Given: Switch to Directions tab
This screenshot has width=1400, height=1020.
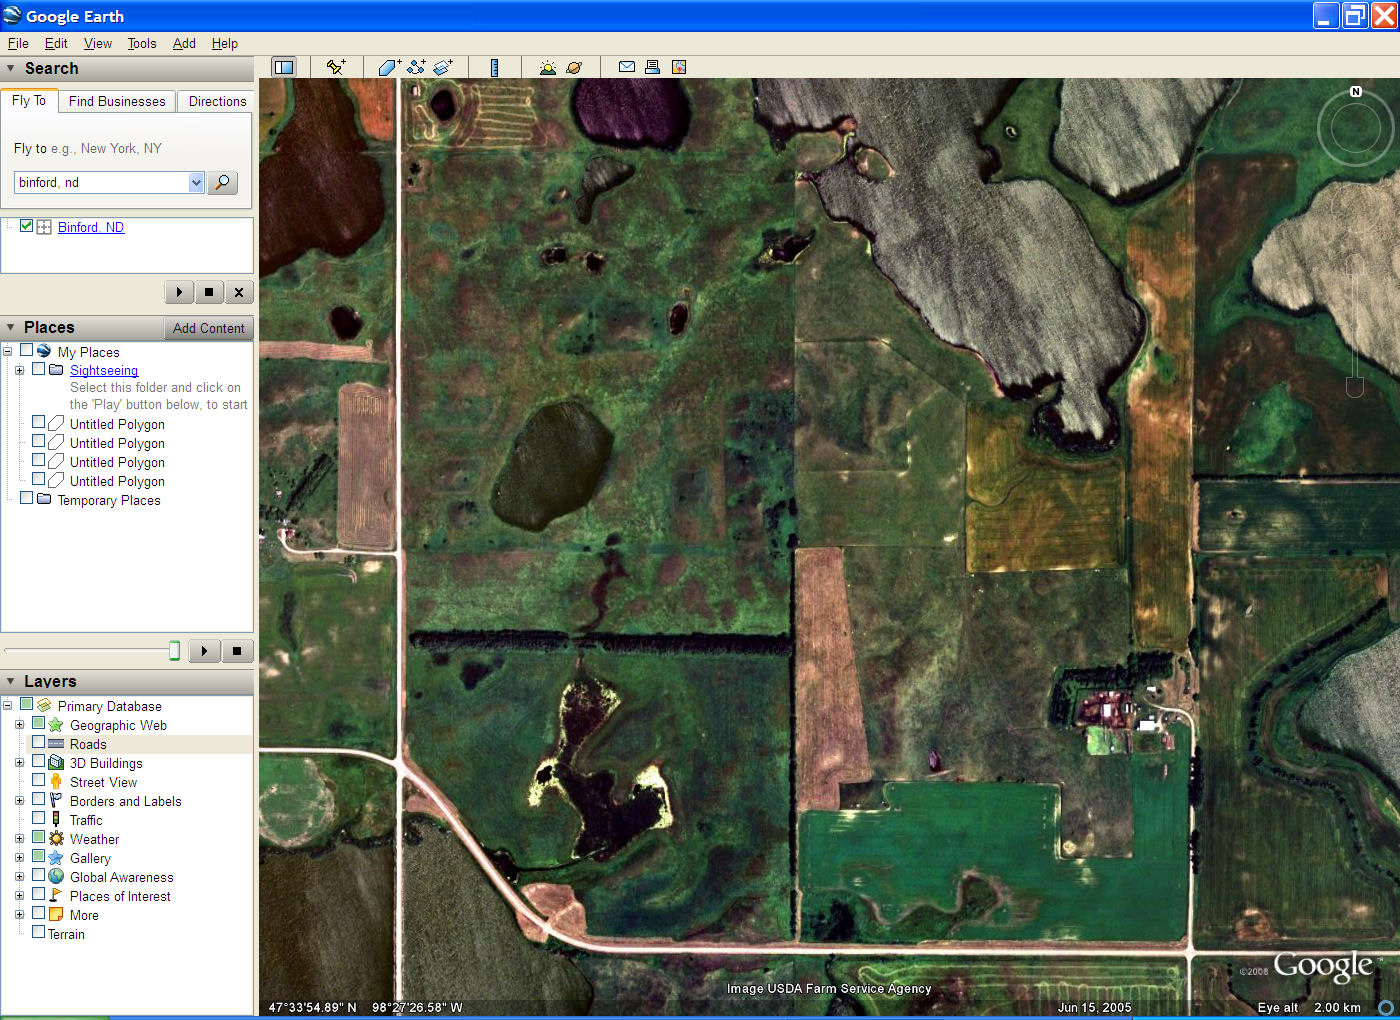Looking at the screenshot, I should coord(217,101).
